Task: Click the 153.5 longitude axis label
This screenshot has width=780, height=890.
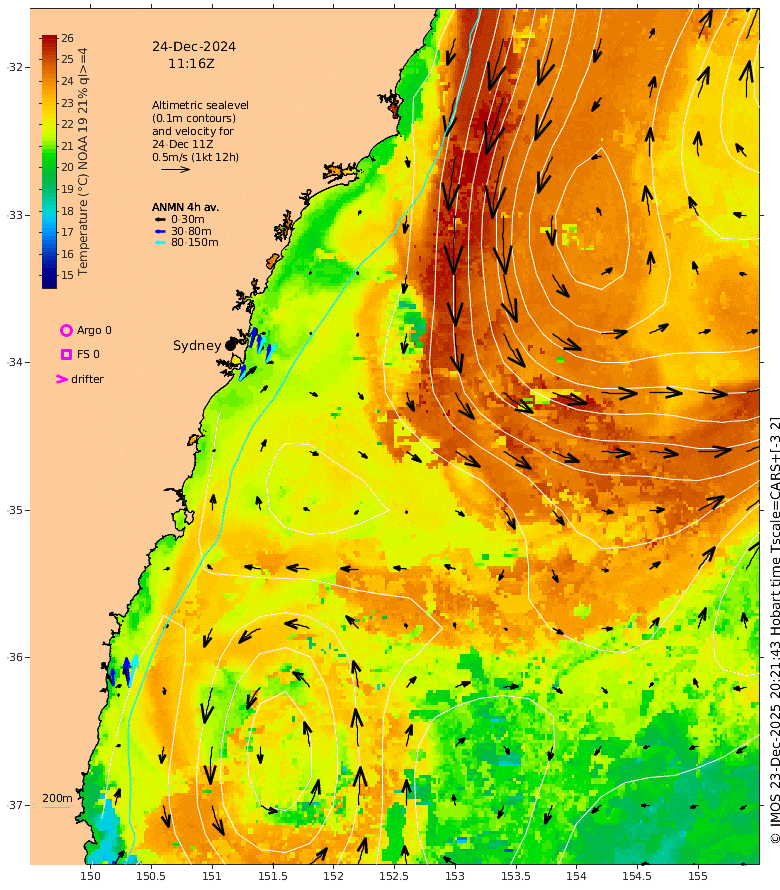Action: pyautogui.click(x=515, y=876)
